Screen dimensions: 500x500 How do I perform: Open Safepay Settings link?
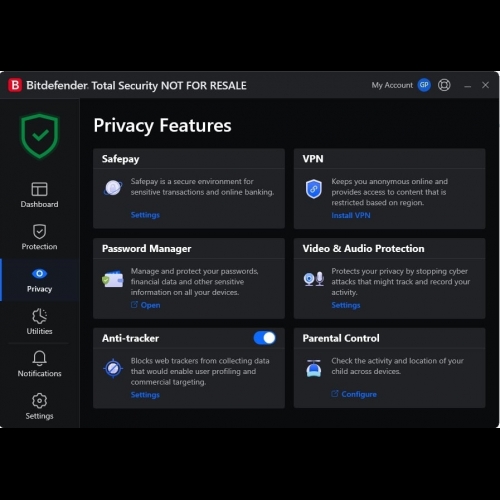point(145,215)
